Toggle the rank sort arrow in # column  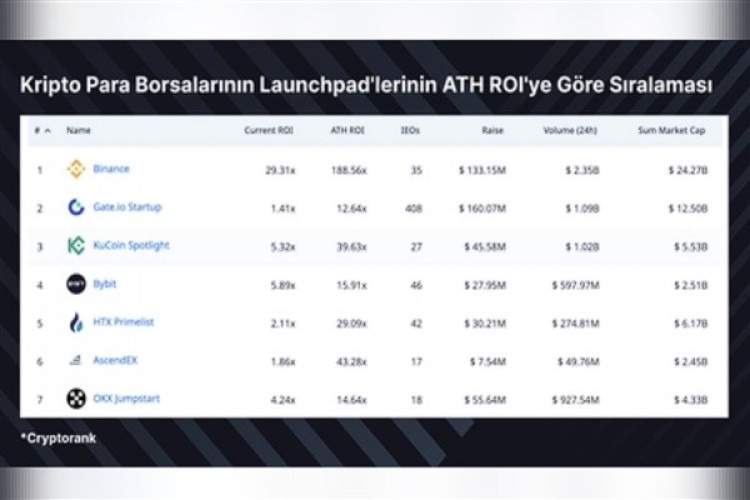coord(47,130)
